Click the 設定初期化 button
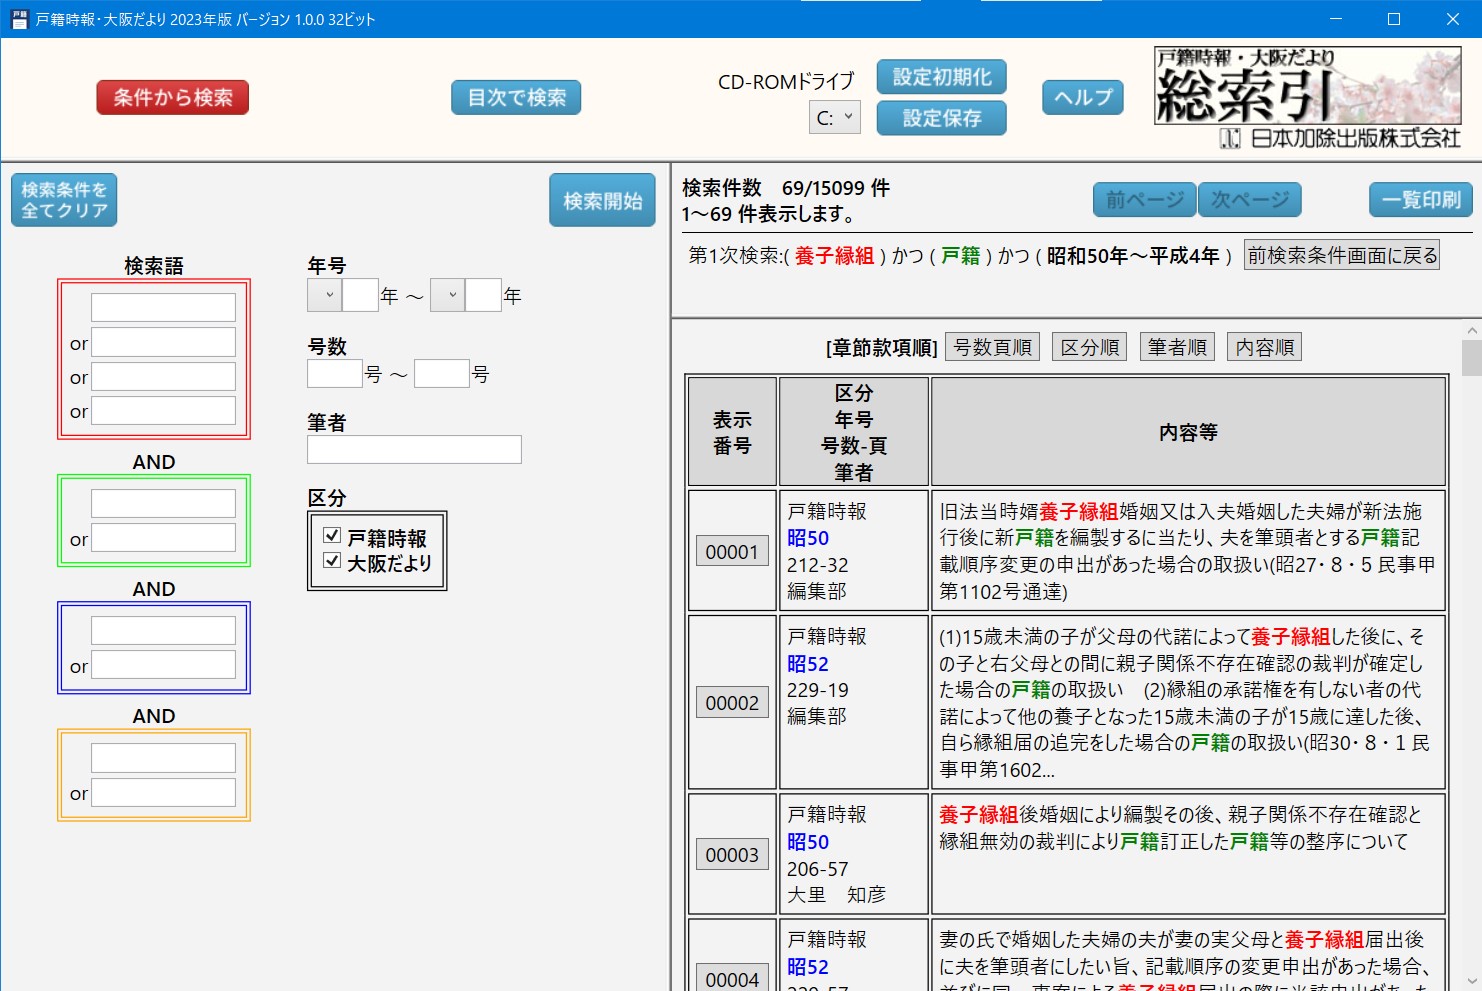 pyautogui.click(x=941, y=77)
